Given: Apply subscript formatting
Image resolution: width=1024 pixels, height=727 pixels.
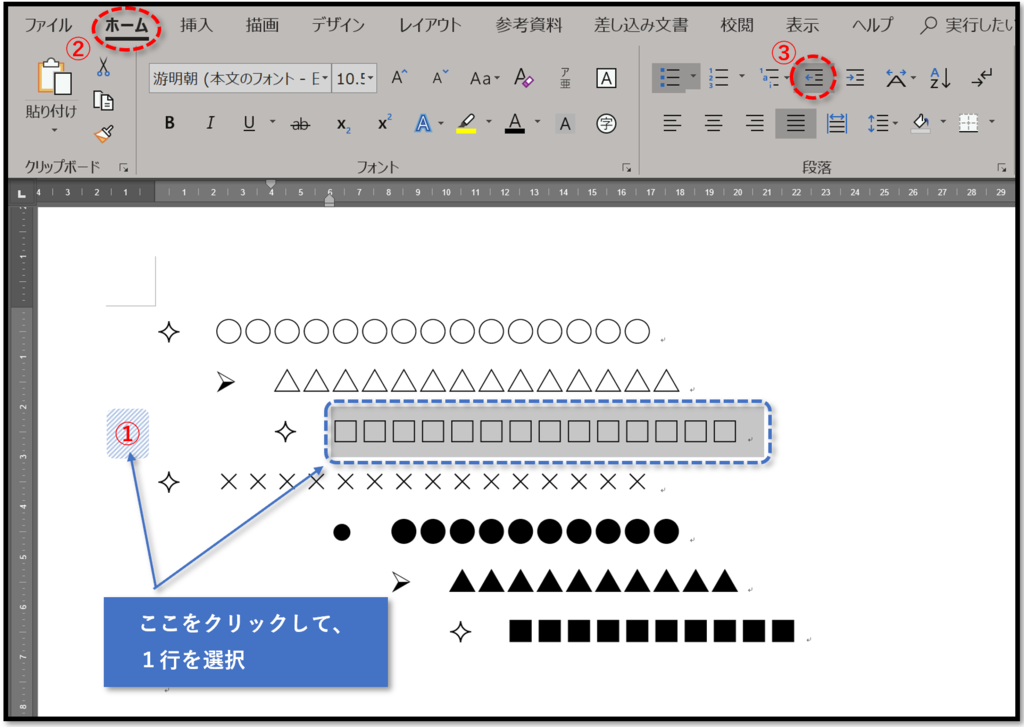Looking at the screenshot, I should 343,123.
